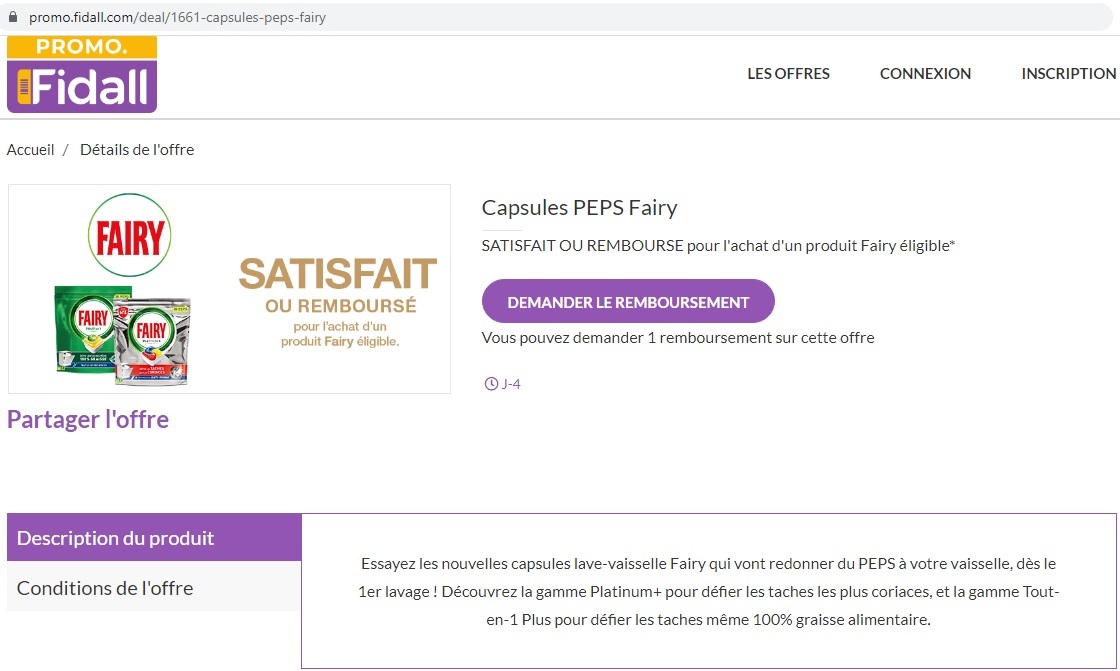Click the Détails de l'offre breadcrumb
Viewport: 1120px width, 671px height.
pyautogui.click(x=137, y=150)
